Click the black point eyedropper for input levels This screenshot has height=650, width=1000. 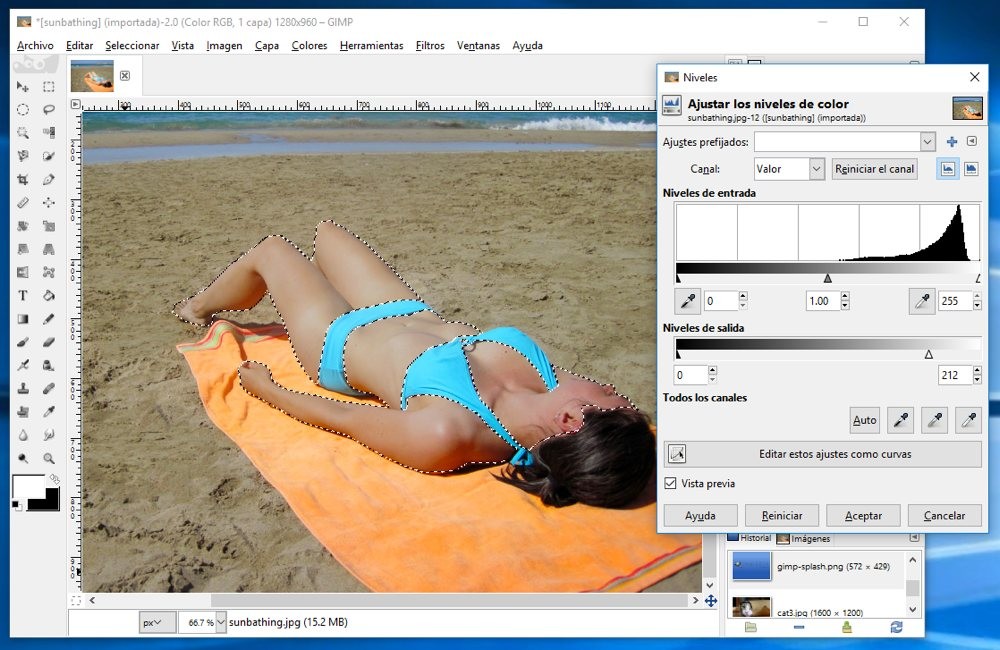click(x=687, y=301)
